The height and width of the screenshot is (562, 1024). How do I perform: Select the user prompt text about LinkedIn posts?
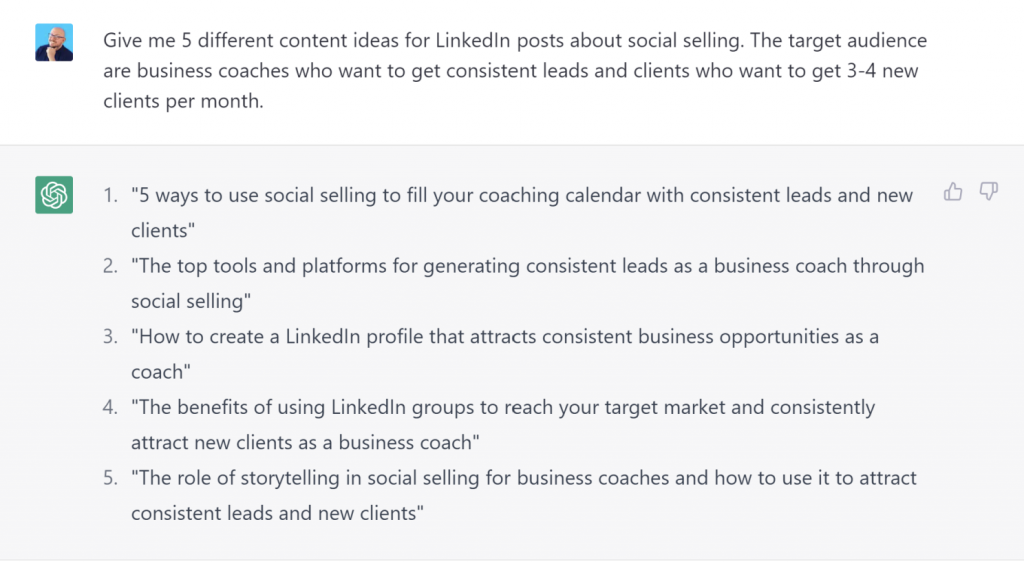[515, 70]
